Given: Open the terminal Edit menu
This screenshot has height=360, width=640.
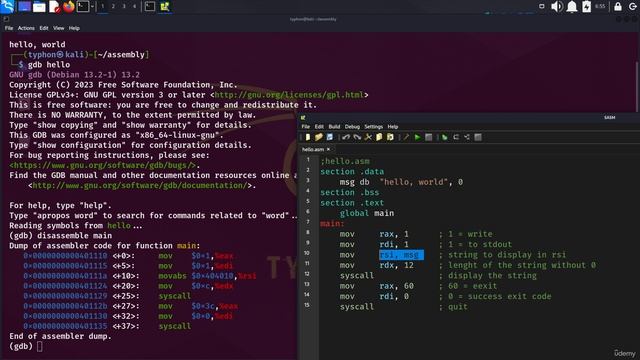Looking at the screenshot, I should pos(44,28).
